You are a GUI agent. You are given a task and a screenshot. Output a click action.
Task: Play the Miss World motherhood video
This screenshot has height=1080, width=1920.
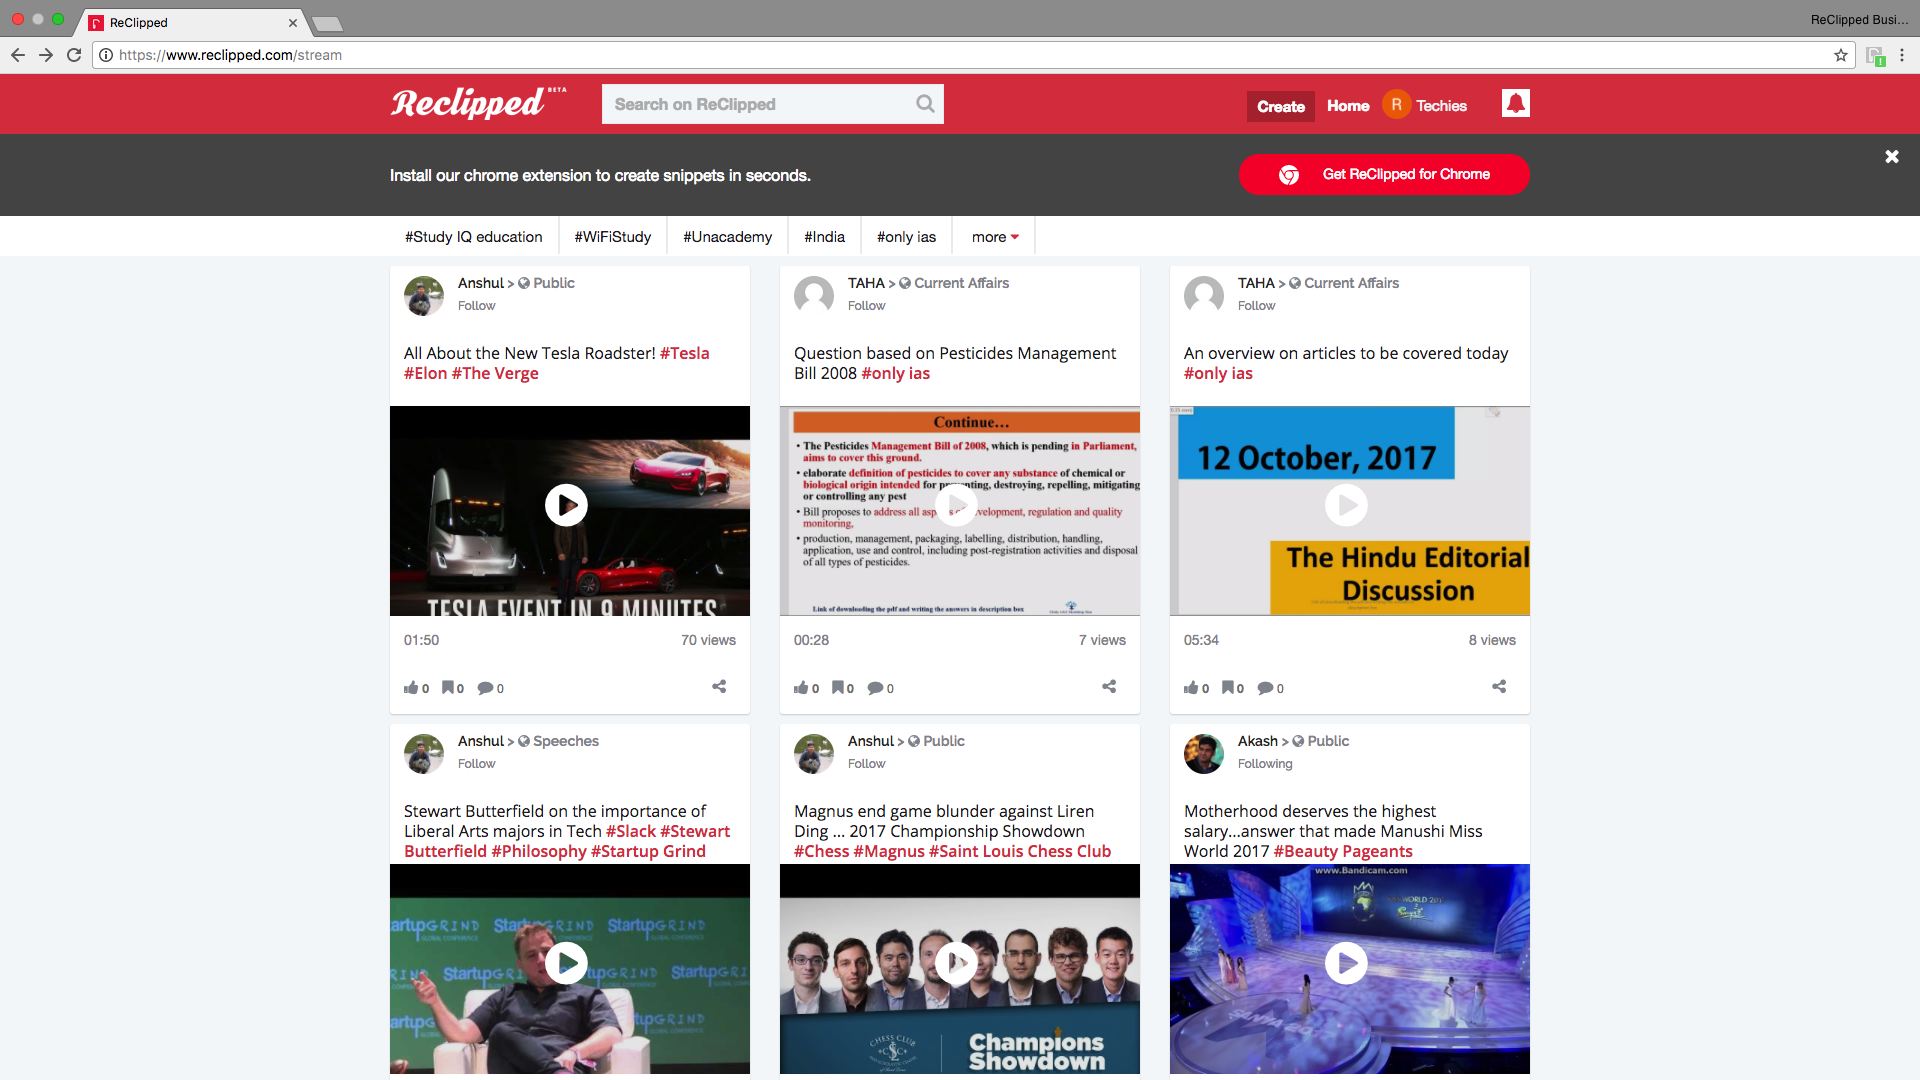[1346, 963]
